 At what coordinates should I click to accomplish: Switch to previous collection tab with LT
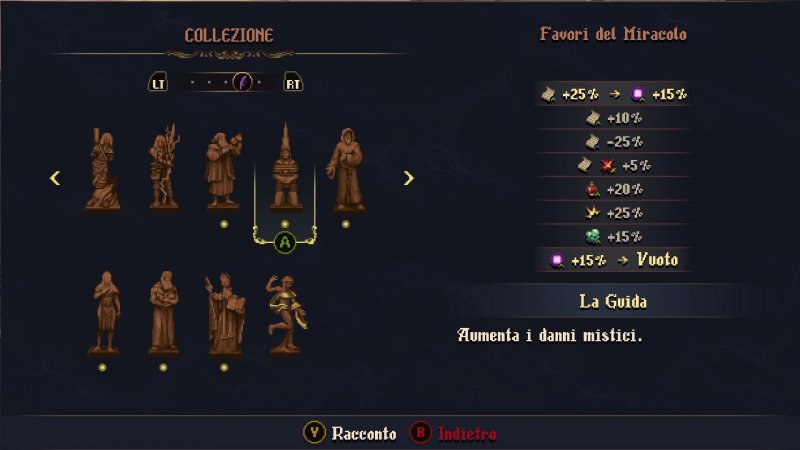click(158, 83)
